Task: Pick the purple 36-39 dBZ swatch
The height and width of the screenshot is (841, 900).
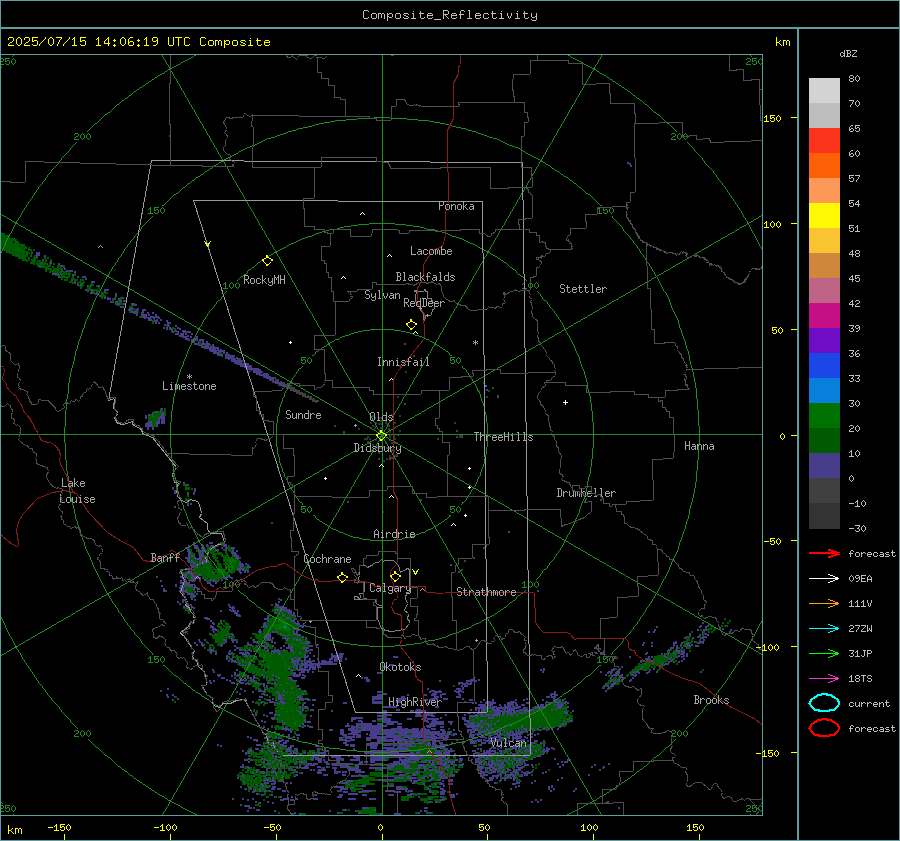Action: (824, 341)
